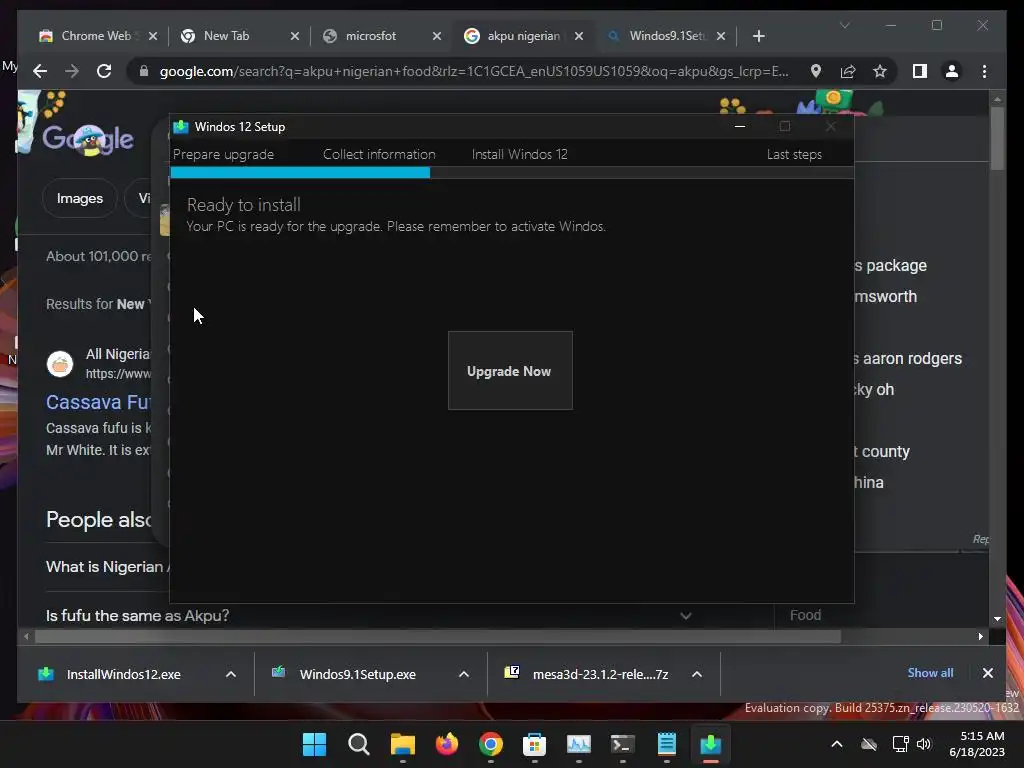Close the akpu nigerian tab
This screenshot has height=768, width=1024.
[x=579, y=36]
